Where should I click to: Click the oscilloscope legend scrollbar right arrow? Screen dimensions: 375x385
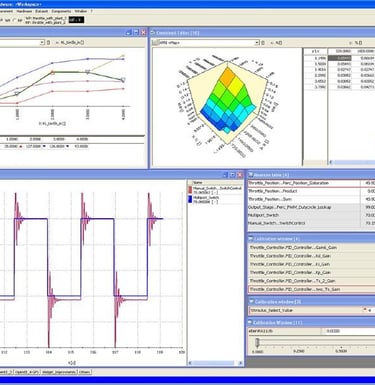(x=241, y=363)
